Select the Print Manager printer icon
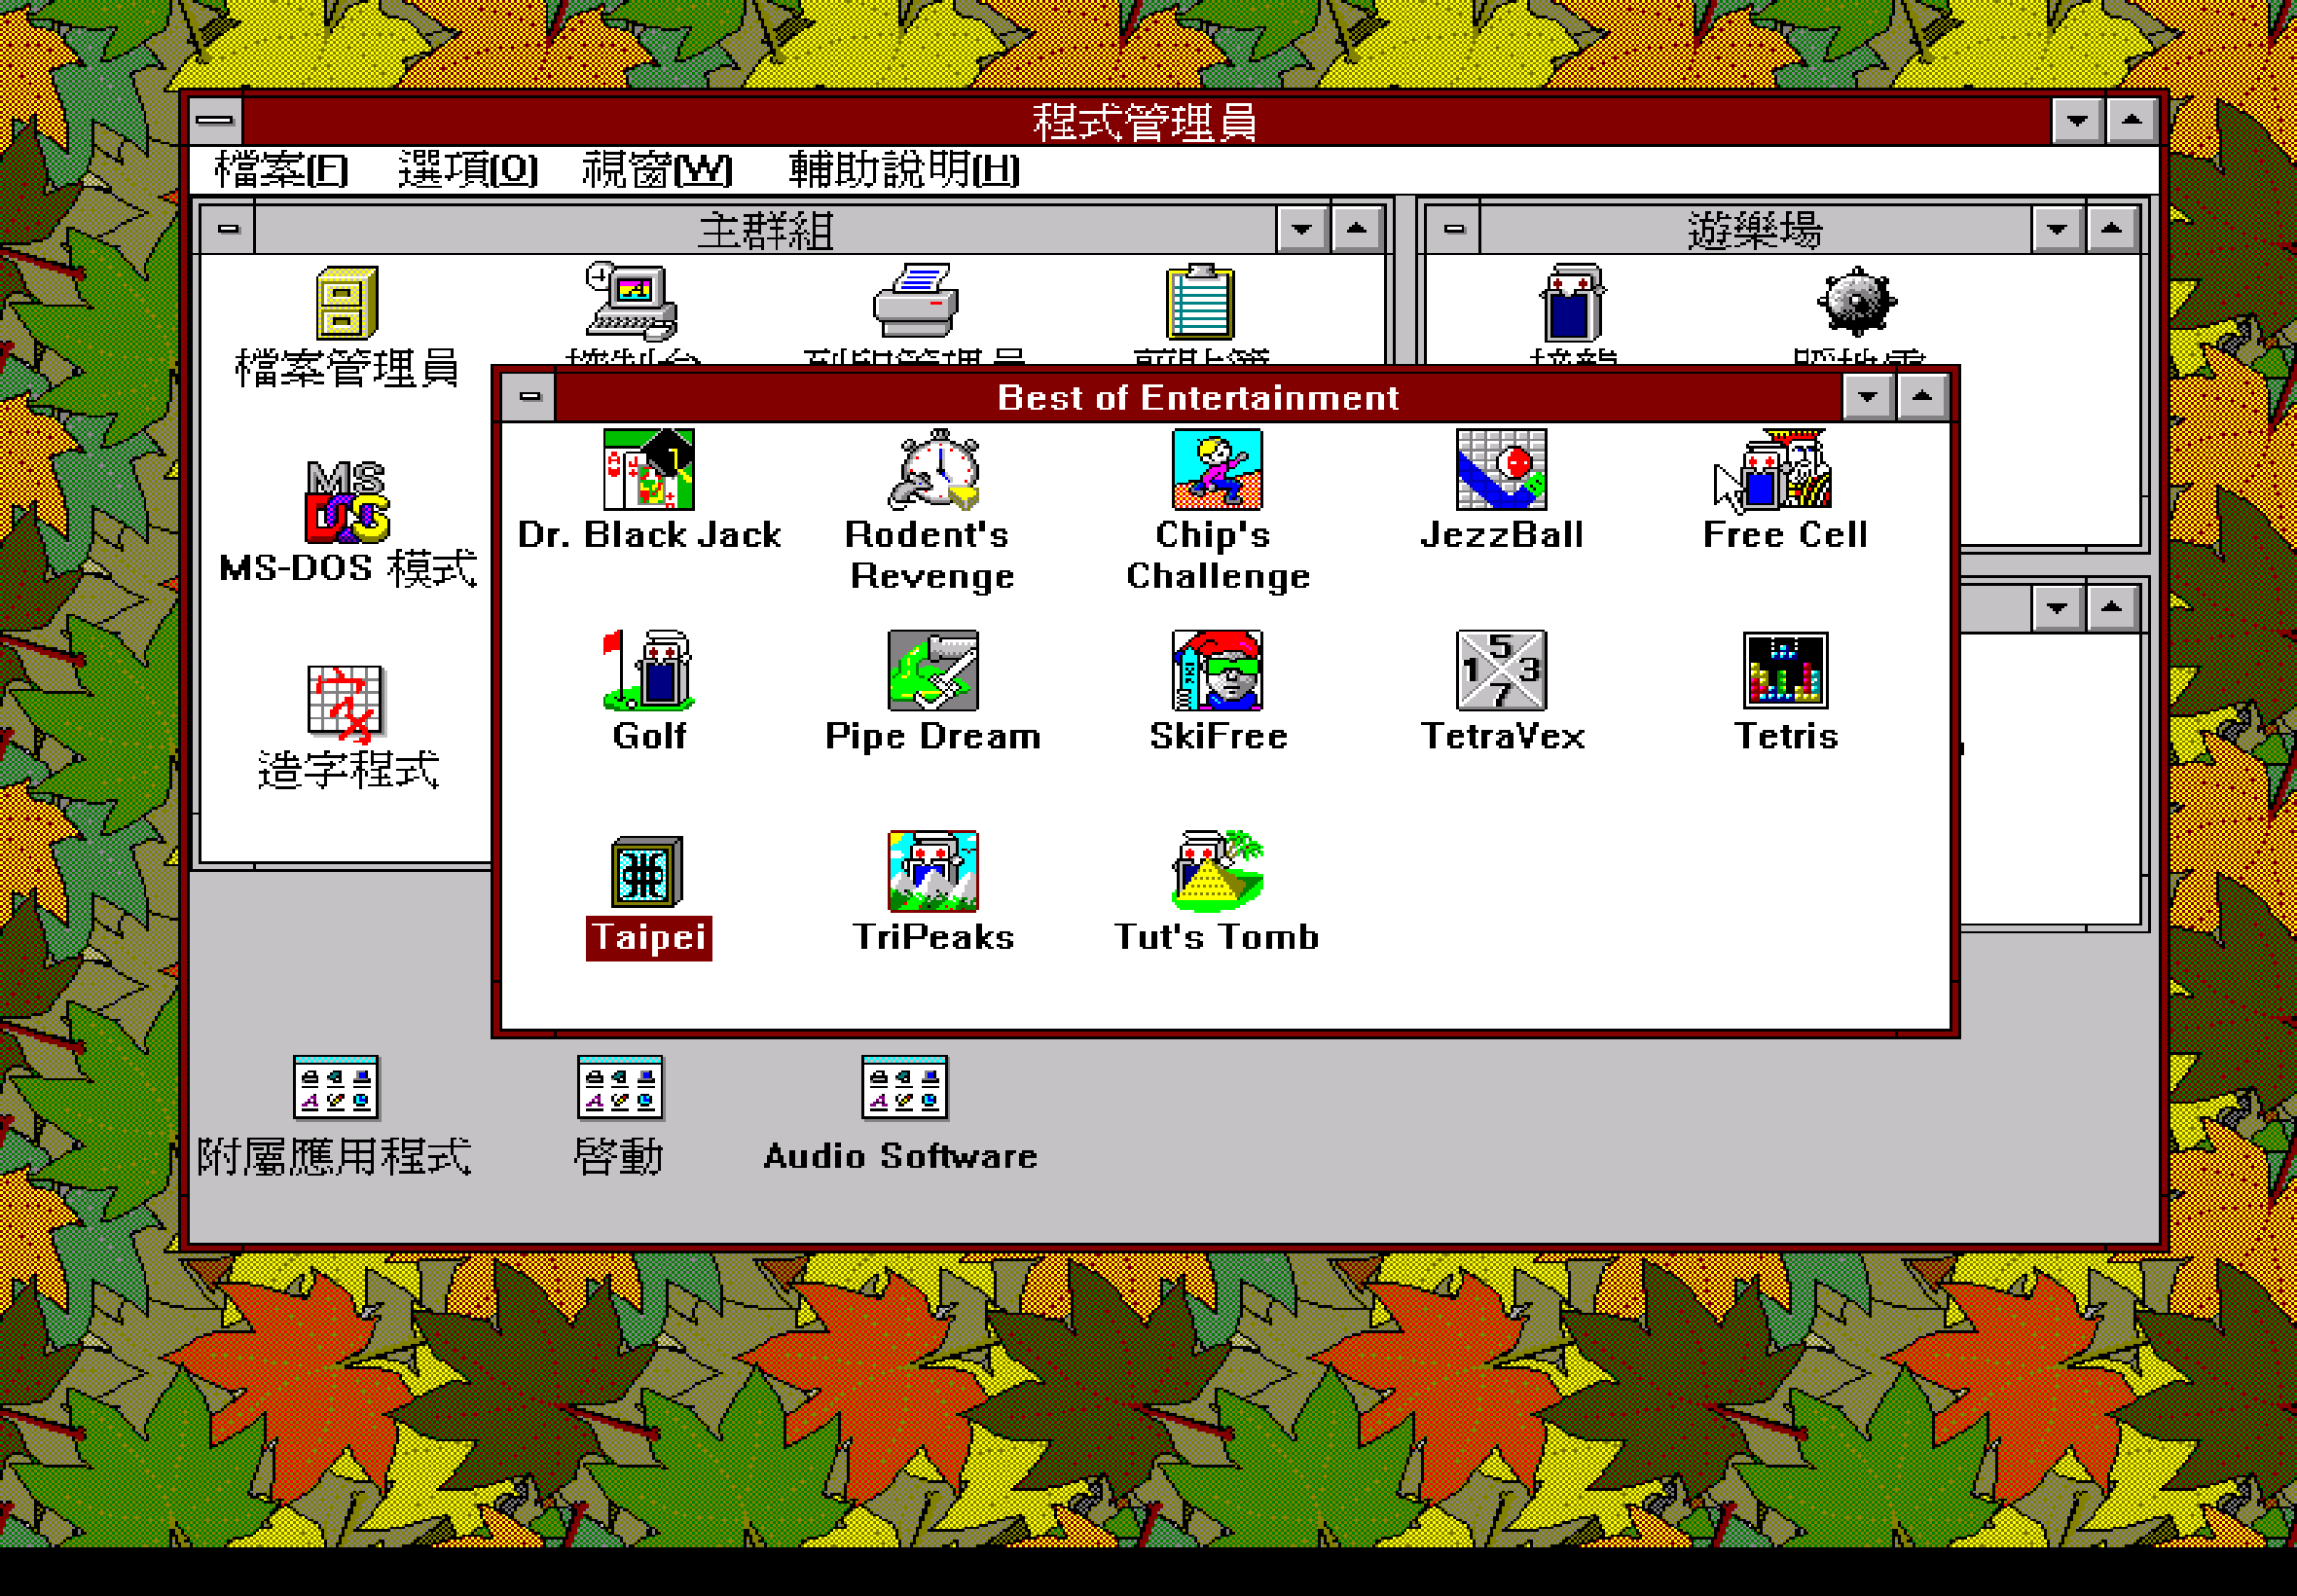This screenshot has height=1596, width=2297. 916,301
